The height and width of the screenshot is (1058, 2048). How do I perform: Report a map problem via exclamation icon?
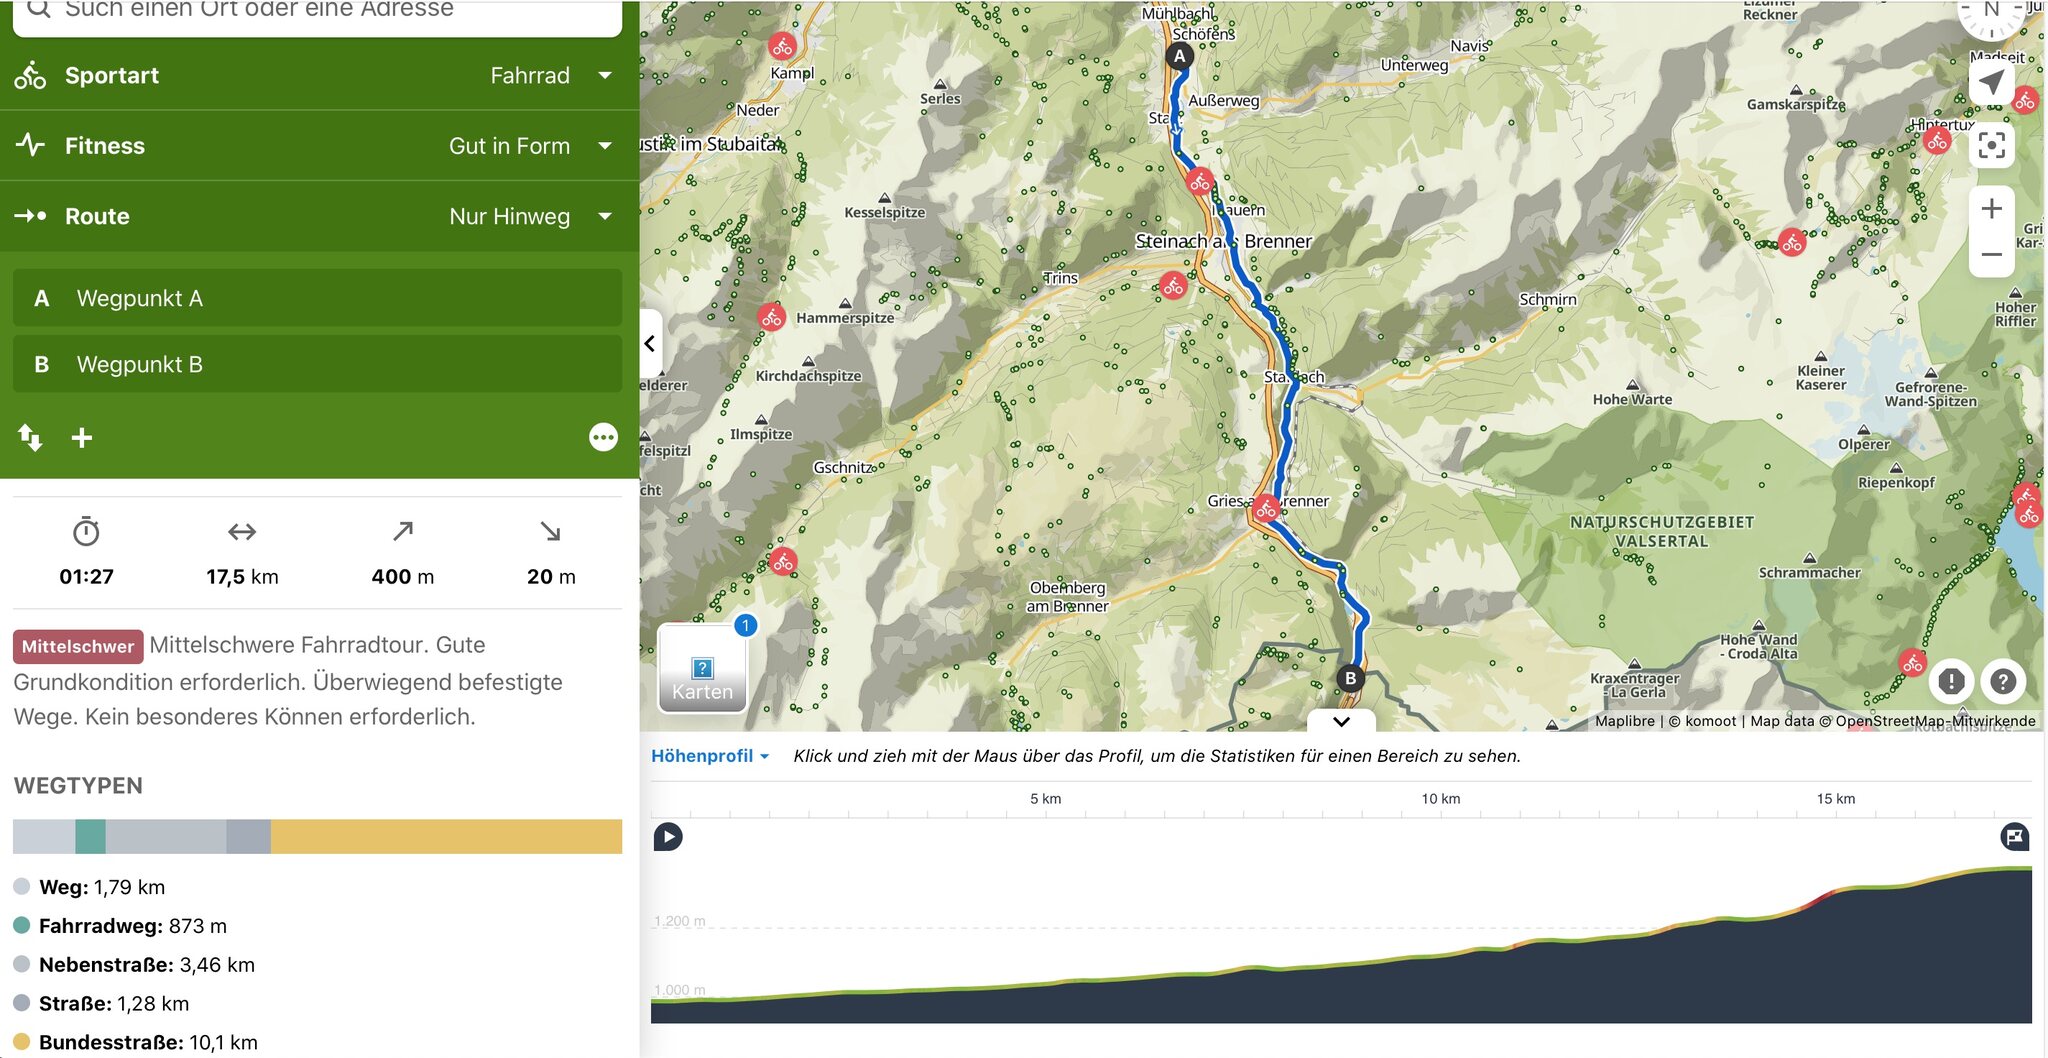(1951, 681)
